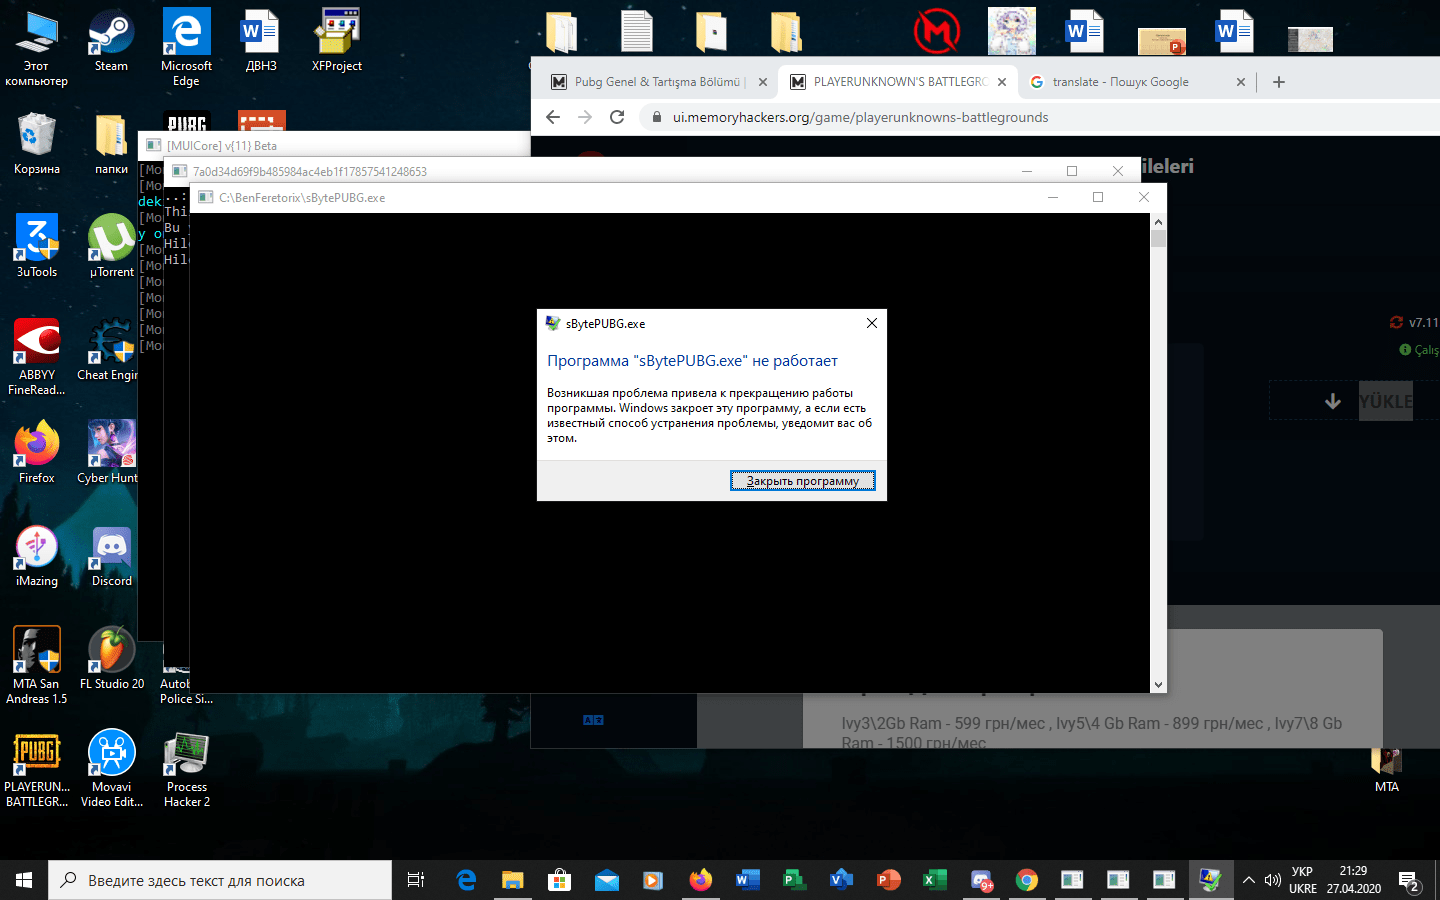Click the YÜKLE download button

pos(1385,401)
